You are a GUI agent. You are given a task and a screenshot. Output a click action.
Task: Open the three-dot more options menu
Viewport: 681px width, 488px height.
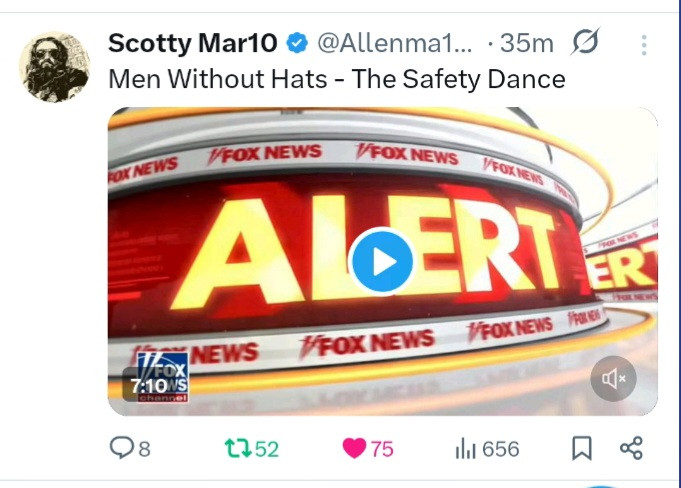[x=644, y=45]
